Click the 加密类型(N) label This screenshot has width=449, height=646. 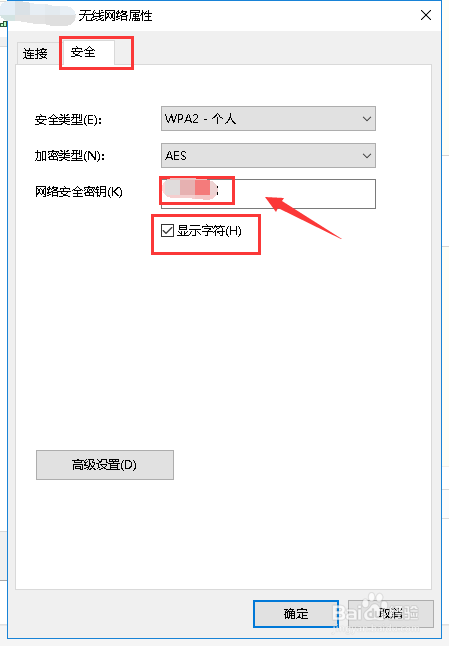[x=70, y=156]
